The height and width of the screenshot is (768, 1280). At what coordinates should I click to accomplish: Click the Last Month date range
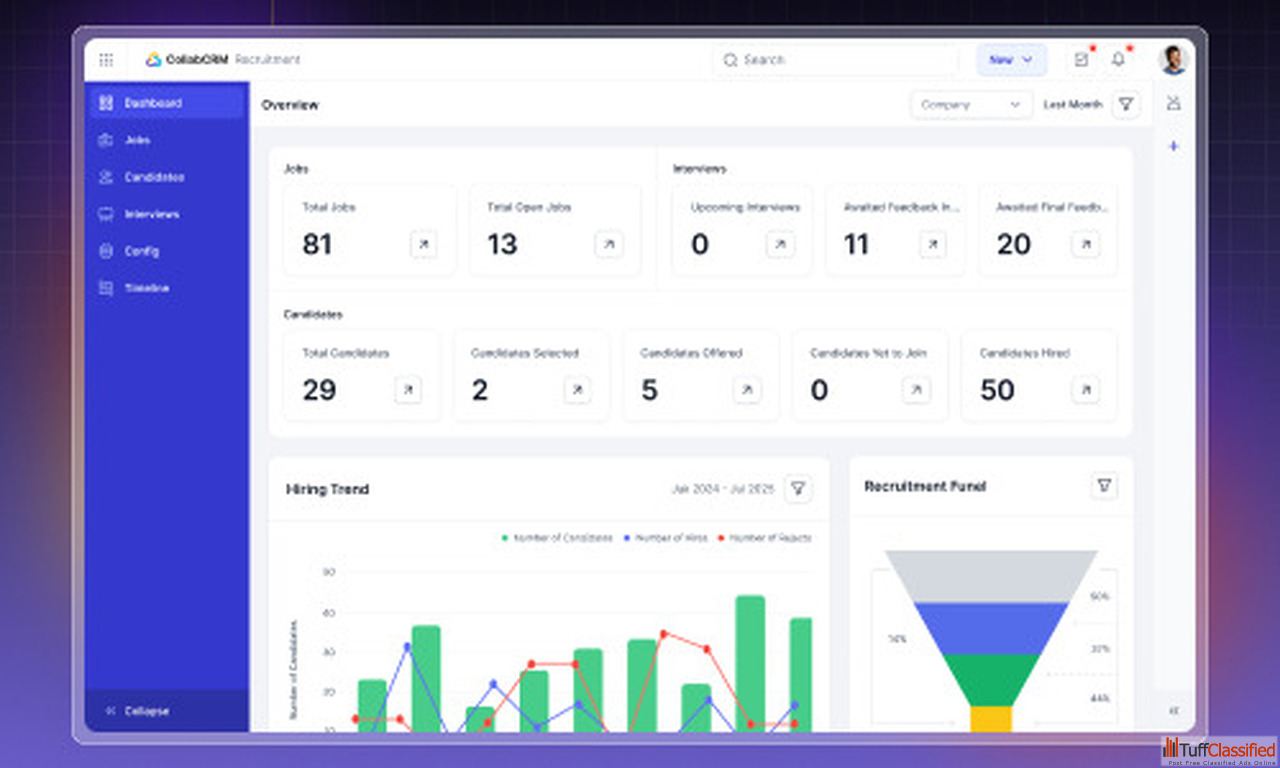[x=1072, y=104]
